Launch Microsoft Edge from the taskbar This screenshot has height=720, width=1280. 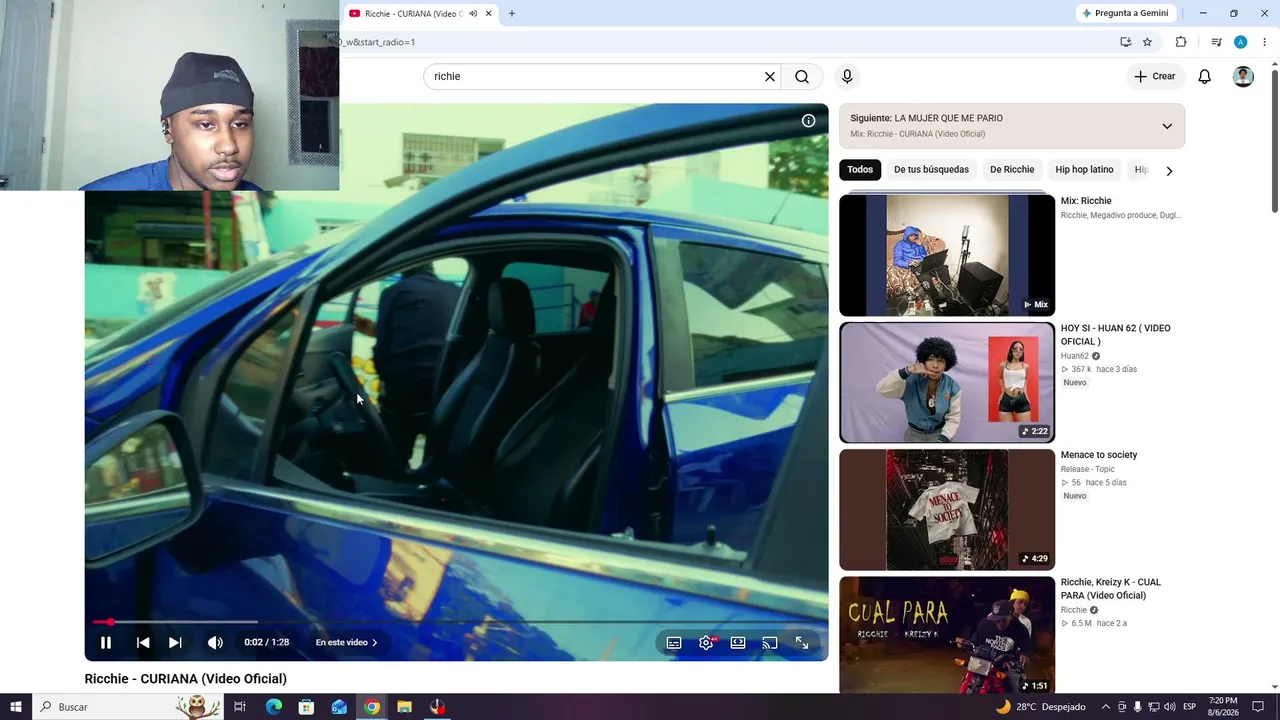tap(274, 707)
